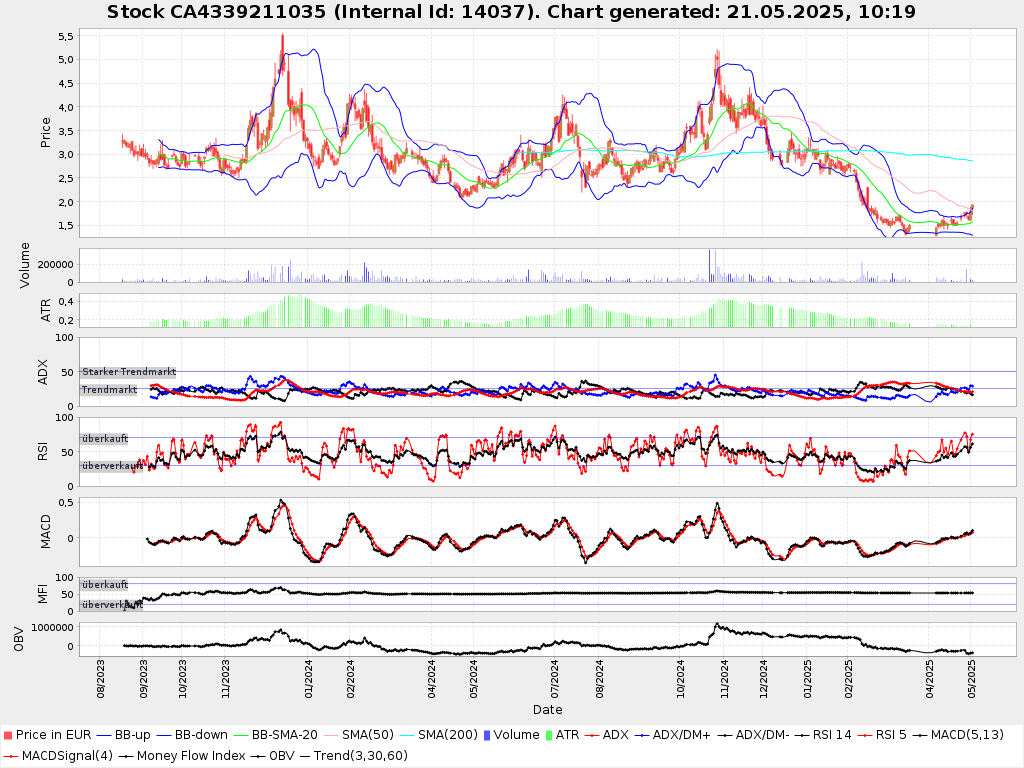1024x768 pixels.
Task: Click the 1000000 OBV axis value
Action: pos(52,627)
